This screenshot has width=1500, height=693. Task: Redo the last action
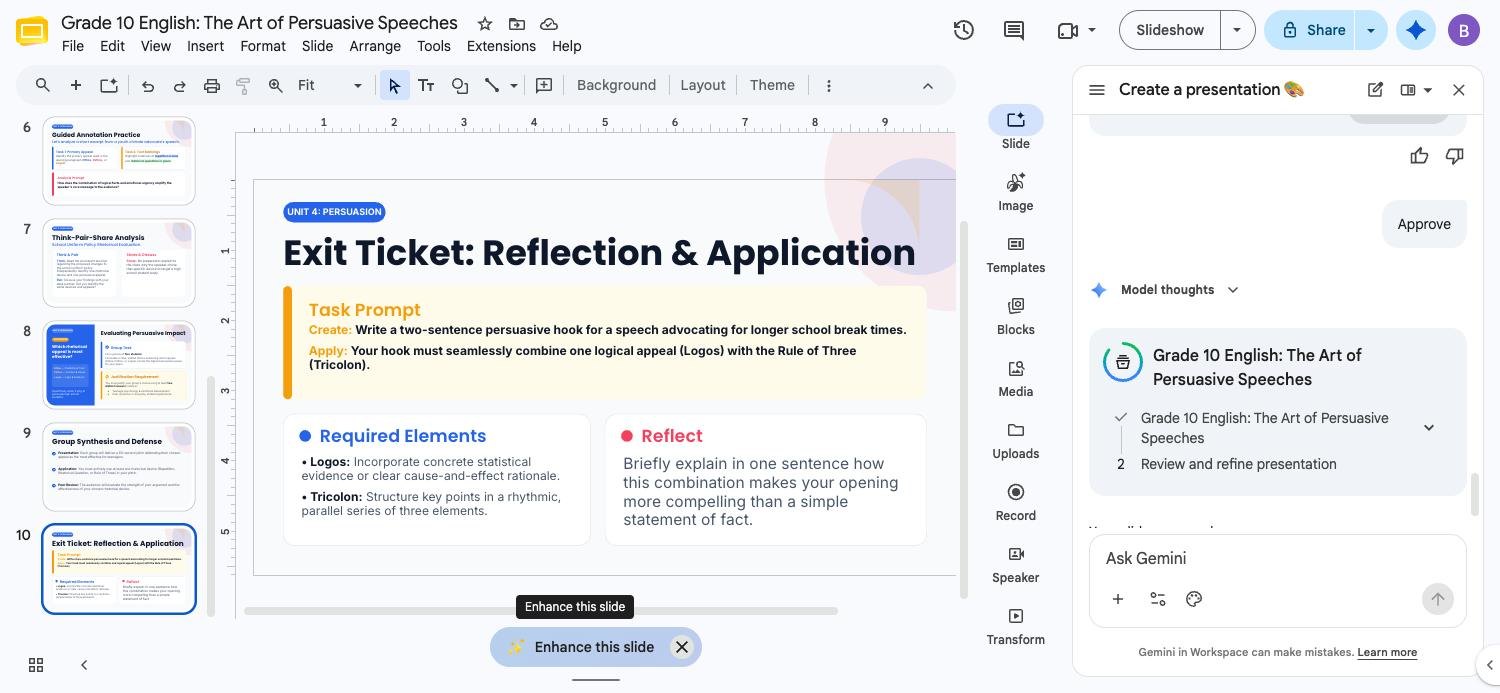pyautogui.click(x=179, y=85)
